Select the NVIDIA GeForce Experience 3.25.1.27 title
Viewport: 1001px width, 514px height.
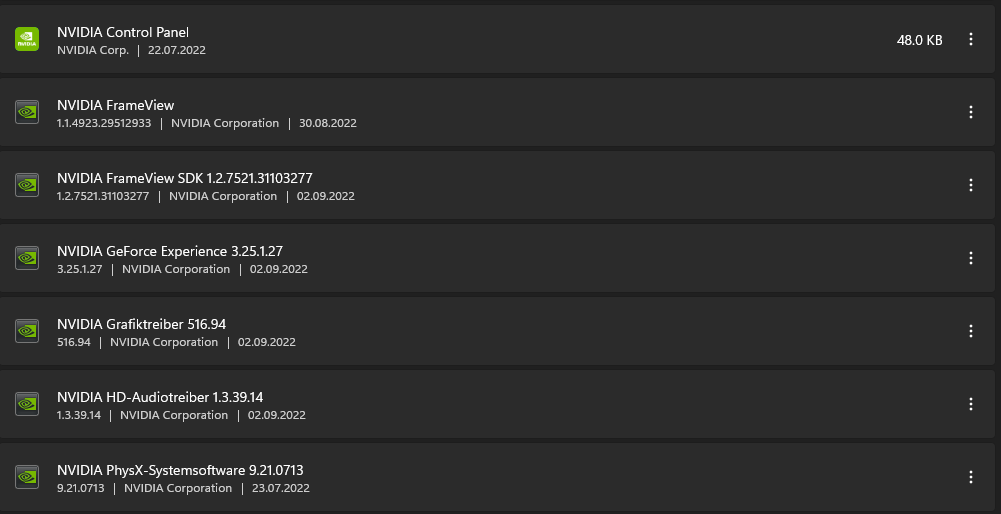tap(170, 251)
